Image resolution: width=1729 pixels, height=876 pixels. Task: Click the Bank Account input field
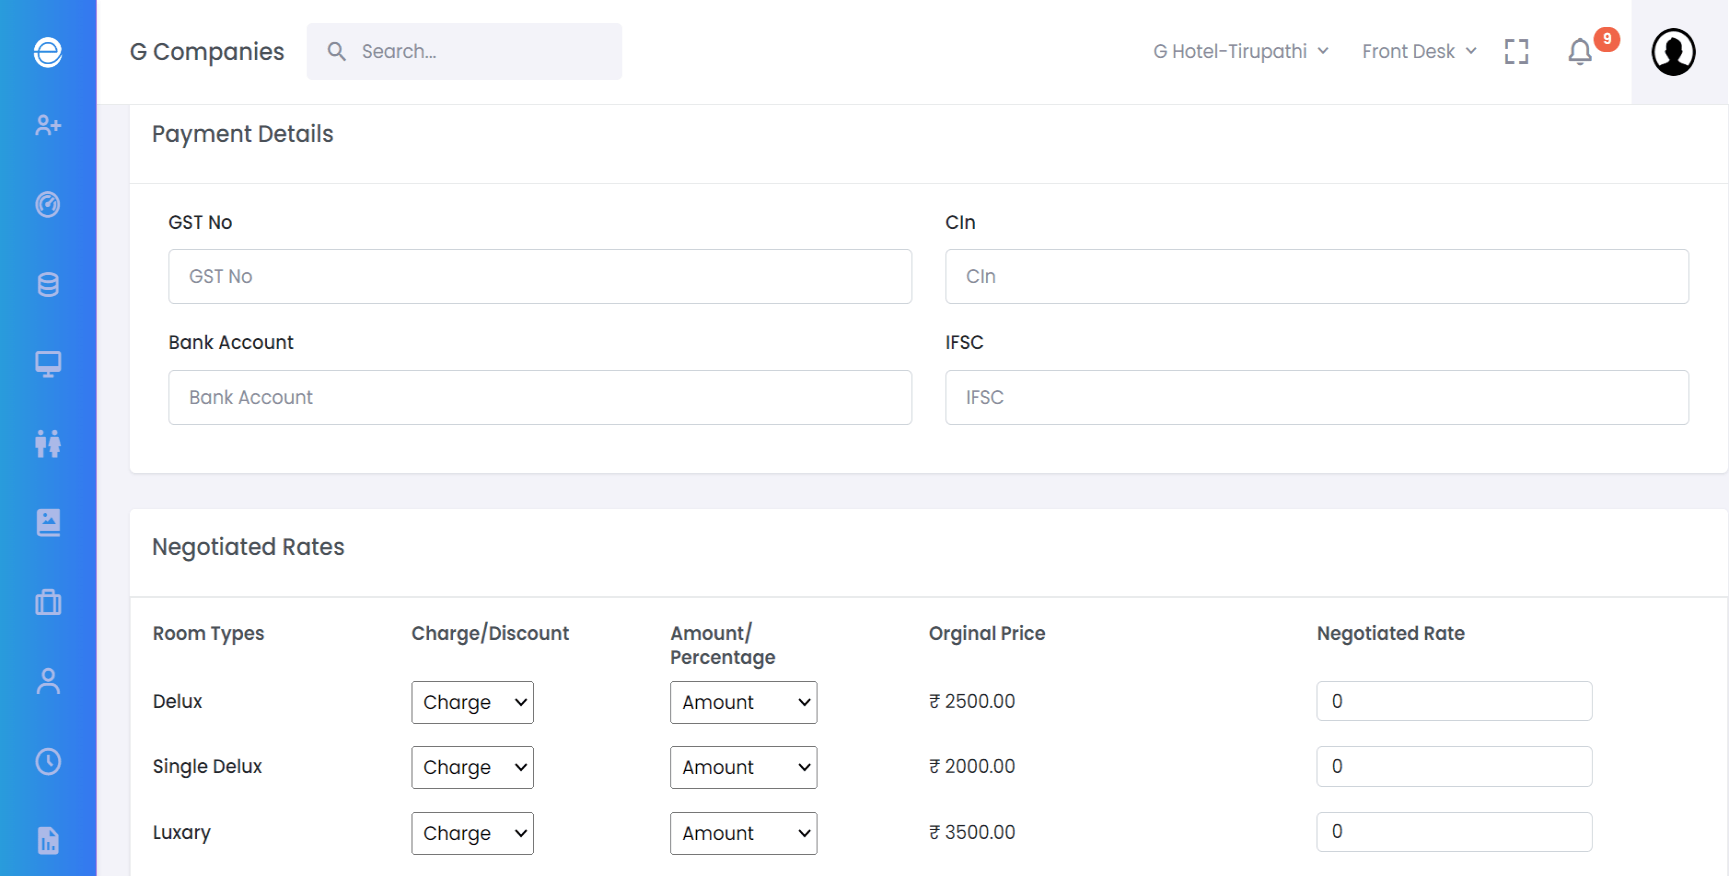(540, 397)
